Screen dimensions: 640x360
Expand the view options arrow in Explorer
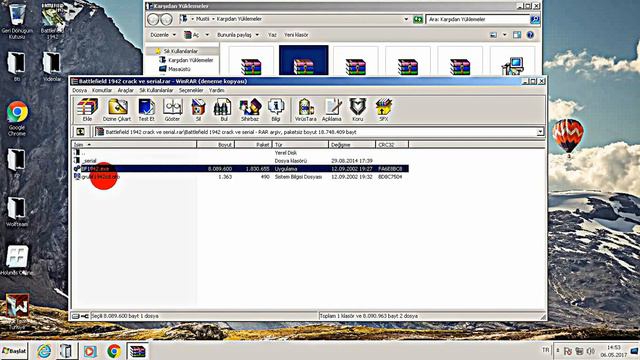pyautogui.click(x=504, y=35)
